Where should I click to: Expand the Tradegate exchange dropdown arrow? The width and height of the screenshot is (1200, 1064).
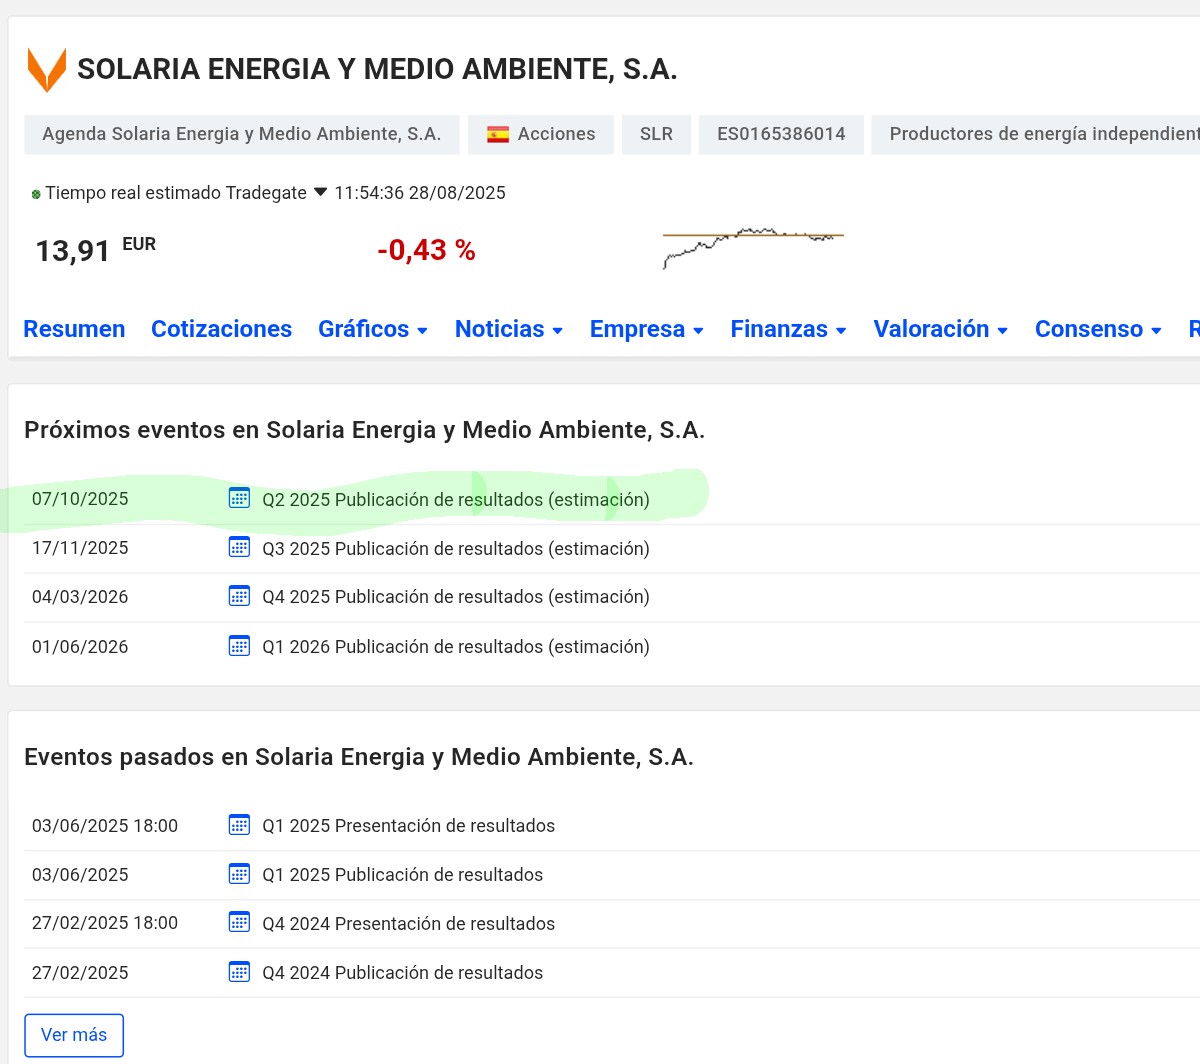point(320,192)
